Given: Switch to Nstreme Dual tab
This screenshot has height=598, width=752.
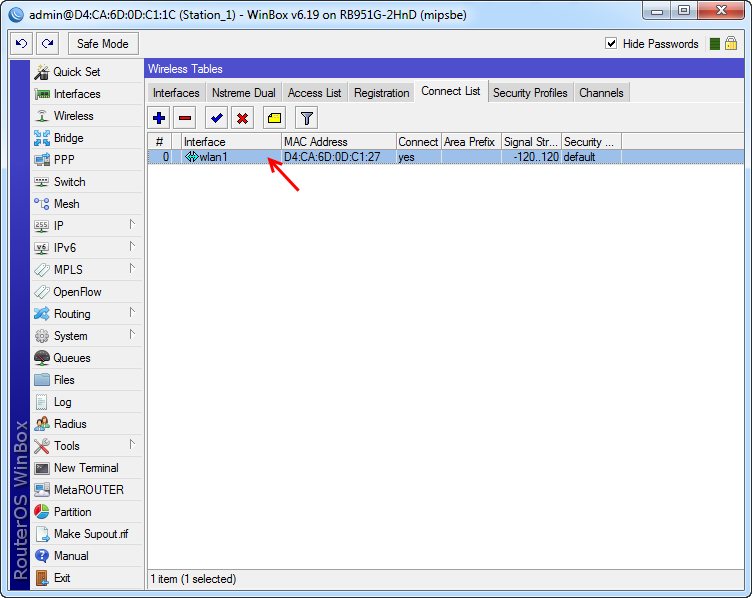Looking at the screenshot, I should [244, 93].
